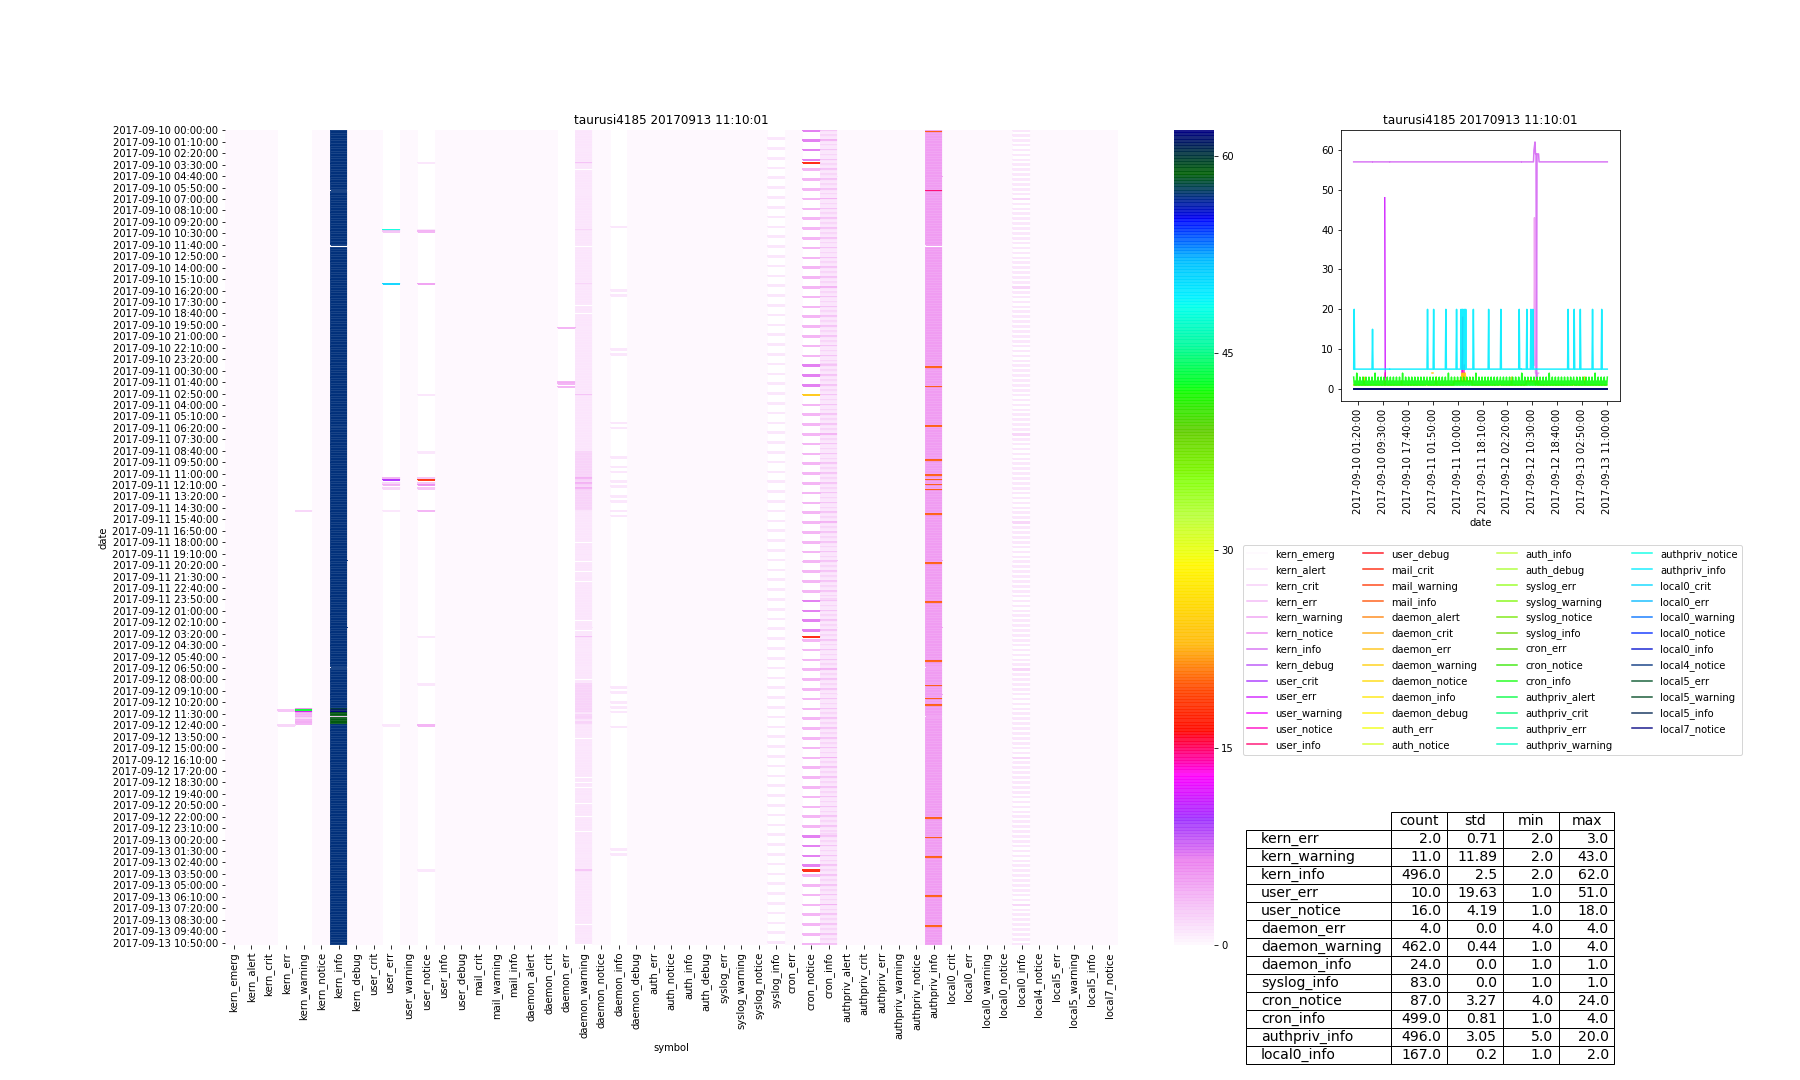
Task: Select the kern_warning row label in the table
Action: 1307,857
